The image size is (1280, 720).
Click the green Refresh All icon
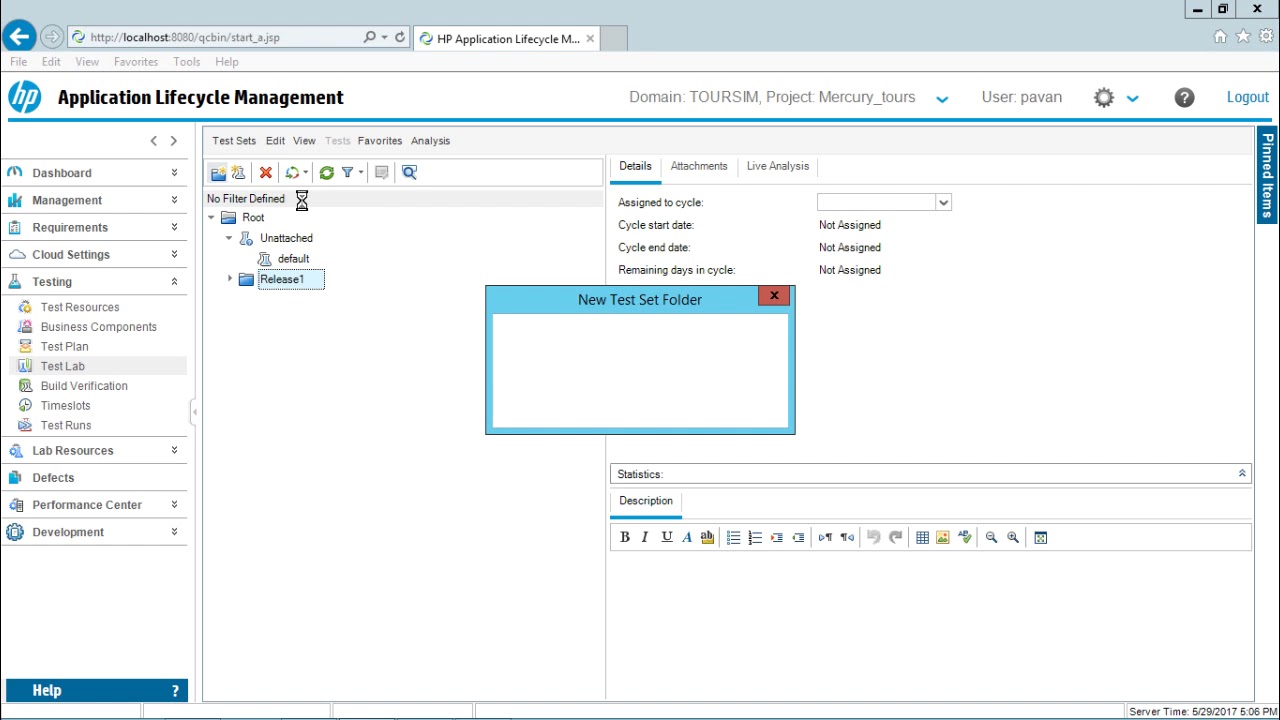(327, 173)
